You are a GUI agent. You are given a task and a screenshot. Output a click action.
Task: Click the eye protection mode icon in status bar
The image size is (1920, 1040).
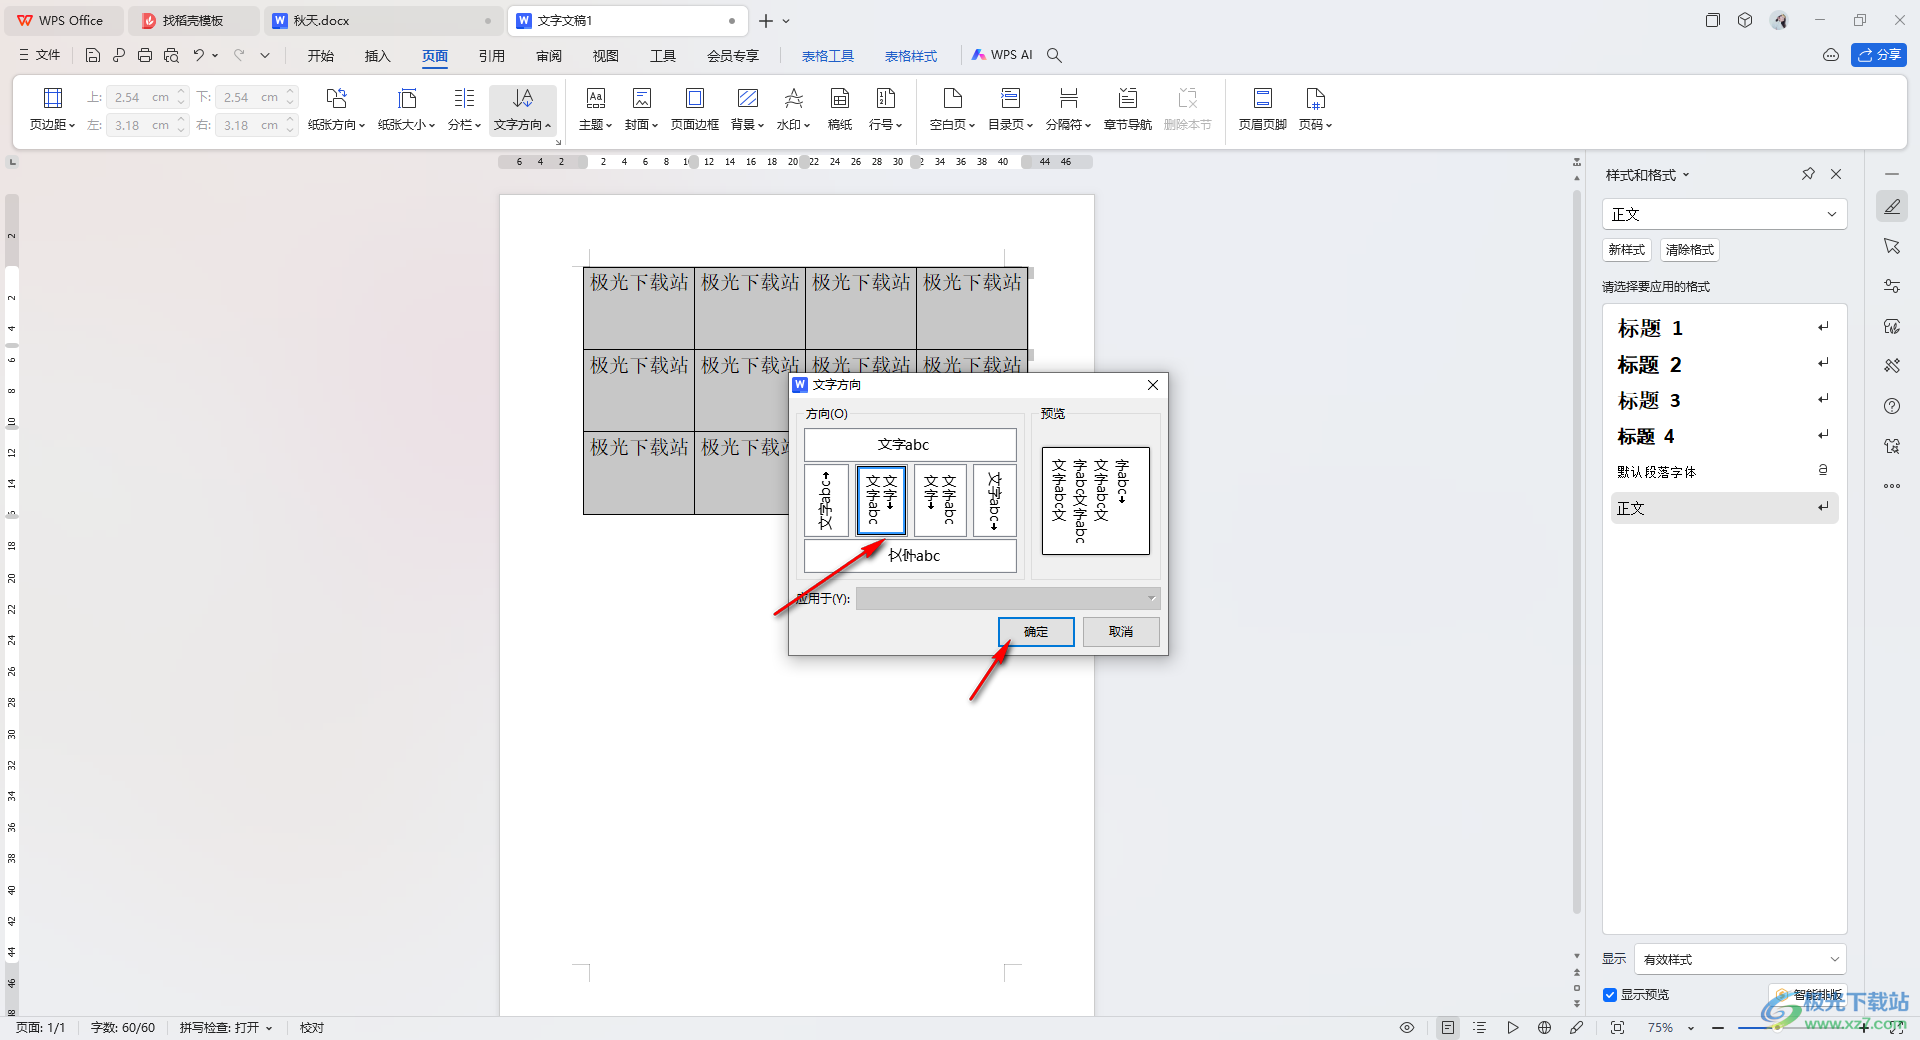[x=1407, y=1027]
